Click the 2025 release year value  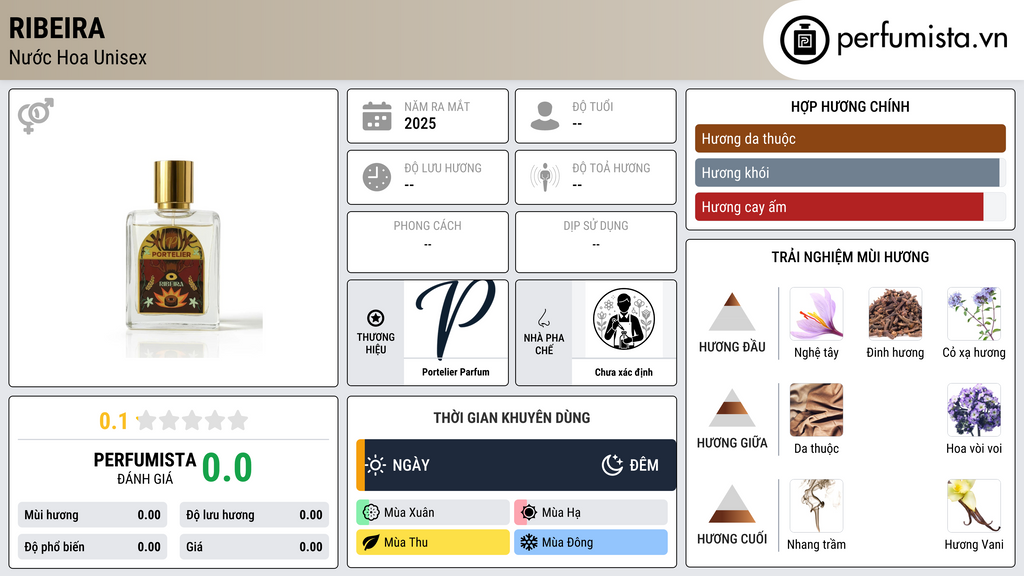(x=420, y=123)
